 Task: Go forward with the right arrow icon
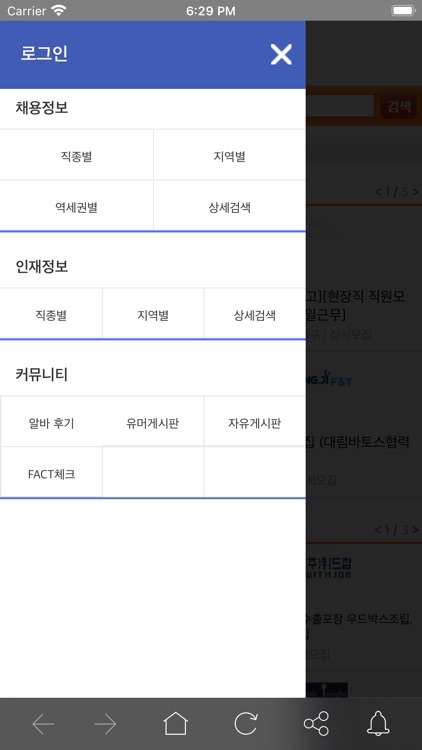tap(105, 724)
